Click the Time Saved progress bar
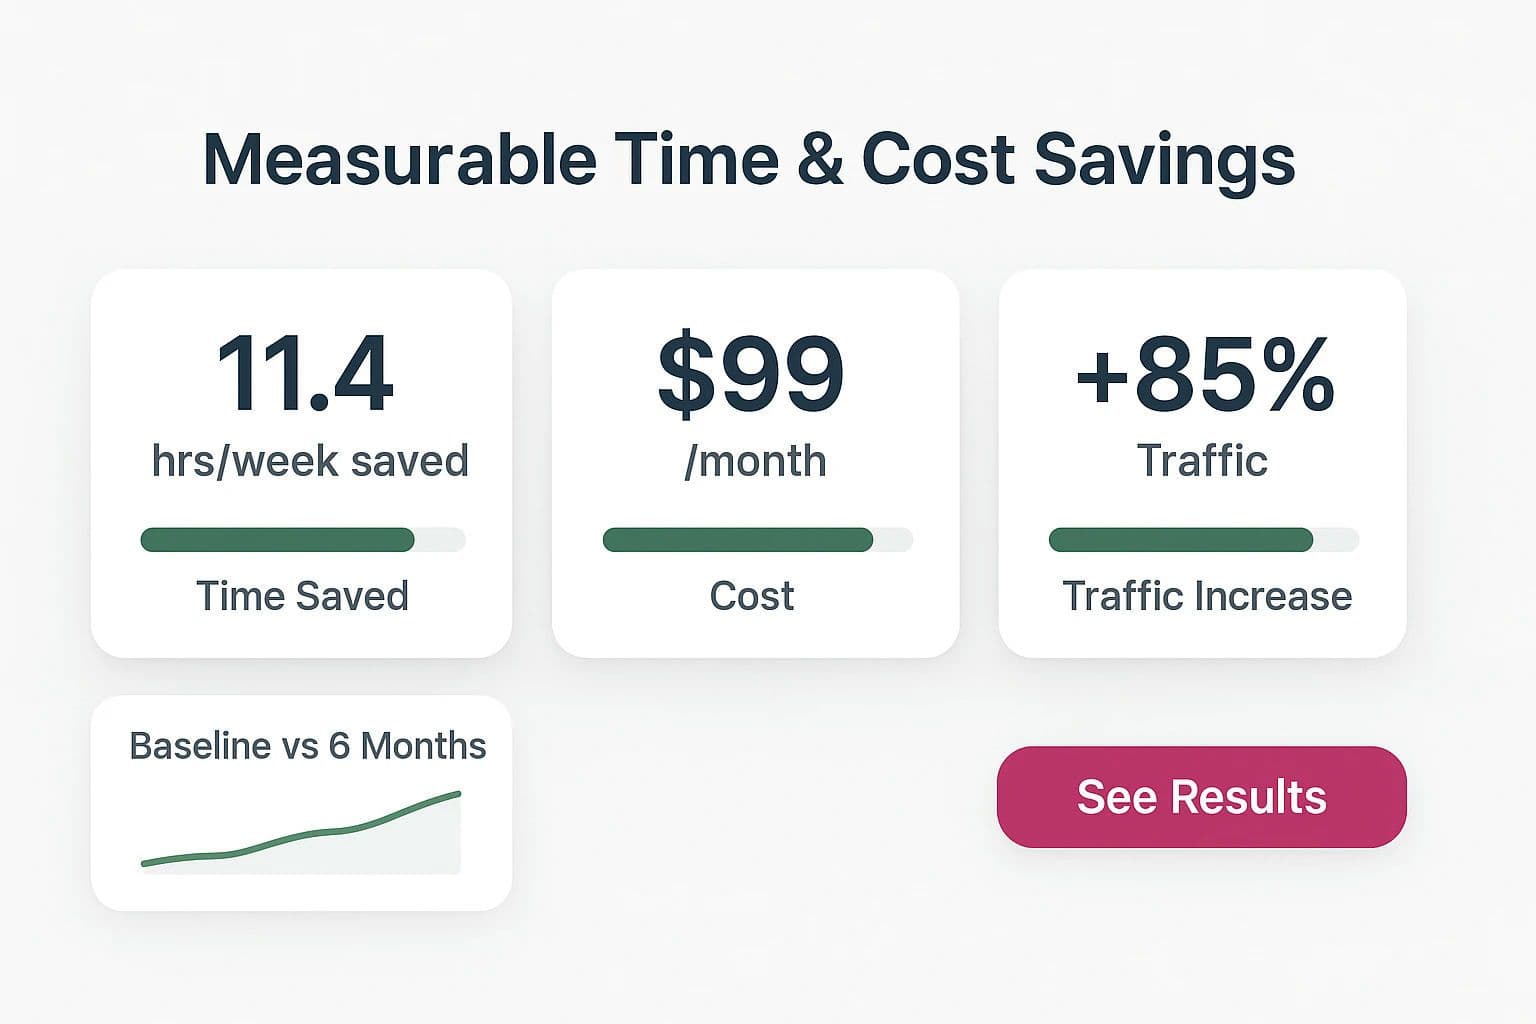1536x1024 pixels. (302, 540)
